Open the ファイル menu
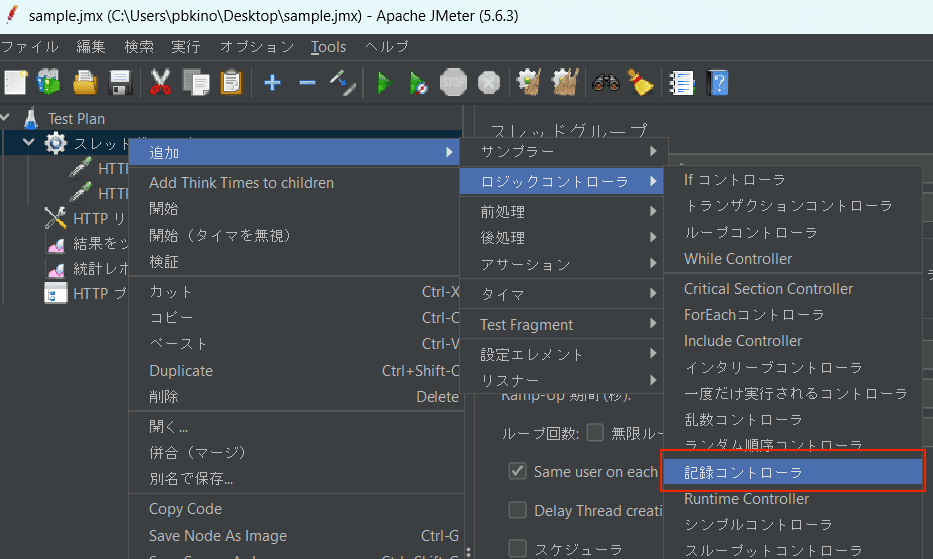Viewport: 933px width, 559px height. tap(30, 46)
